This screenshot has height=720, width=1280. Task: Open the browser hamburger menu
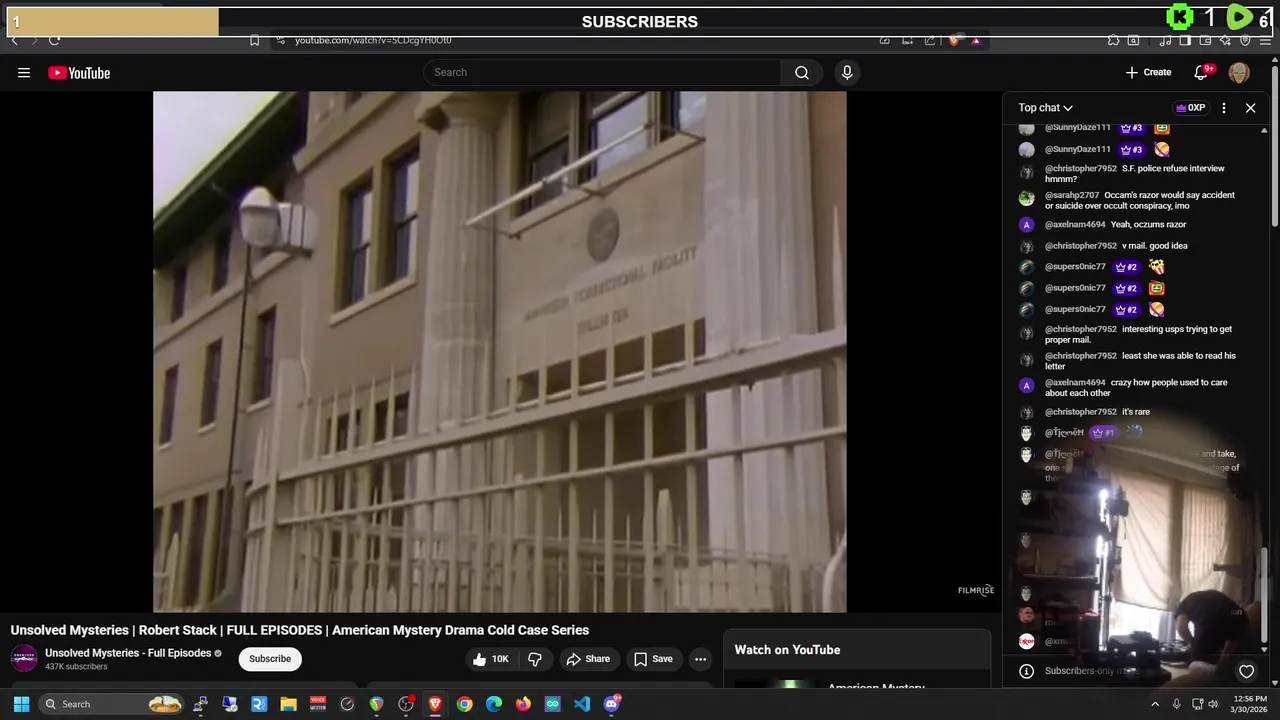[x=1266, y=40]
